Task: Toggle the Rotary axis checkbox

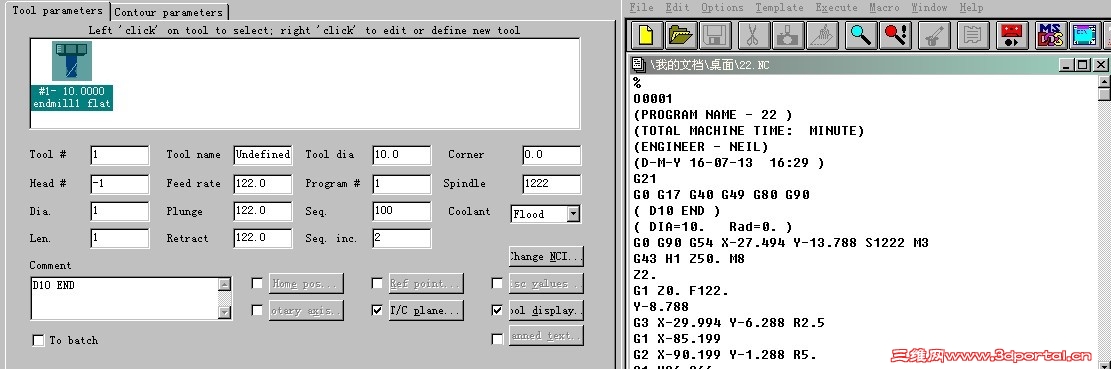Action: coord(257,310)
